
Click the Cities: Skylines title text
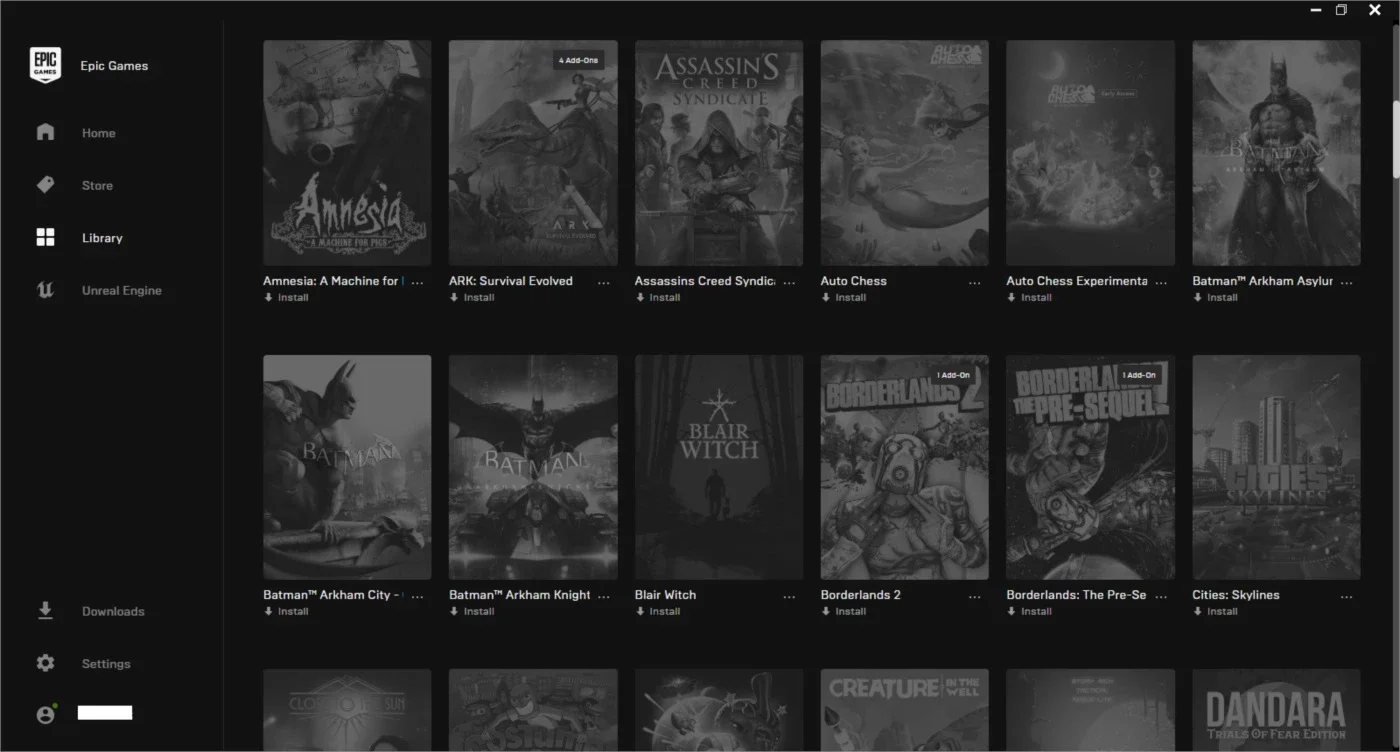(1236, 595)
